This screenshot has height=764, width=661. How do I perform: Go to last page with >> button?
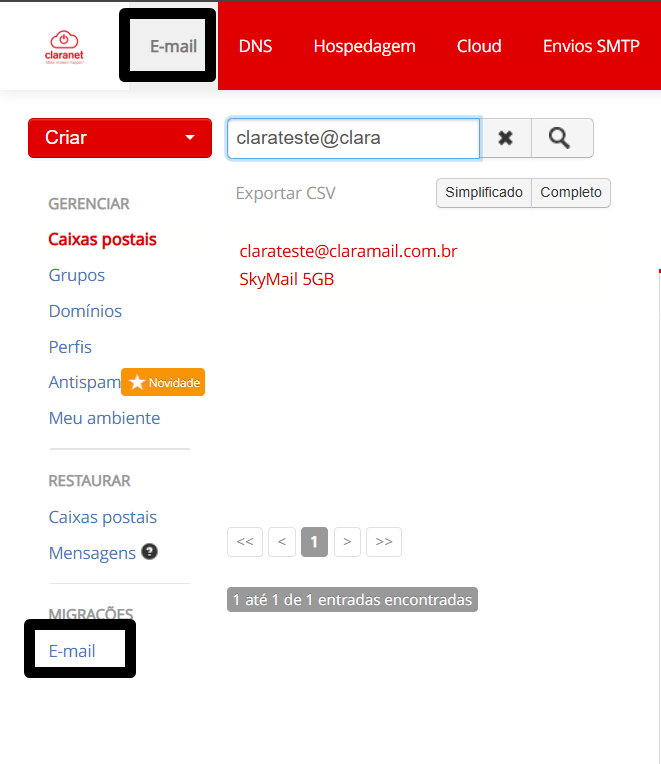[383, 542]
